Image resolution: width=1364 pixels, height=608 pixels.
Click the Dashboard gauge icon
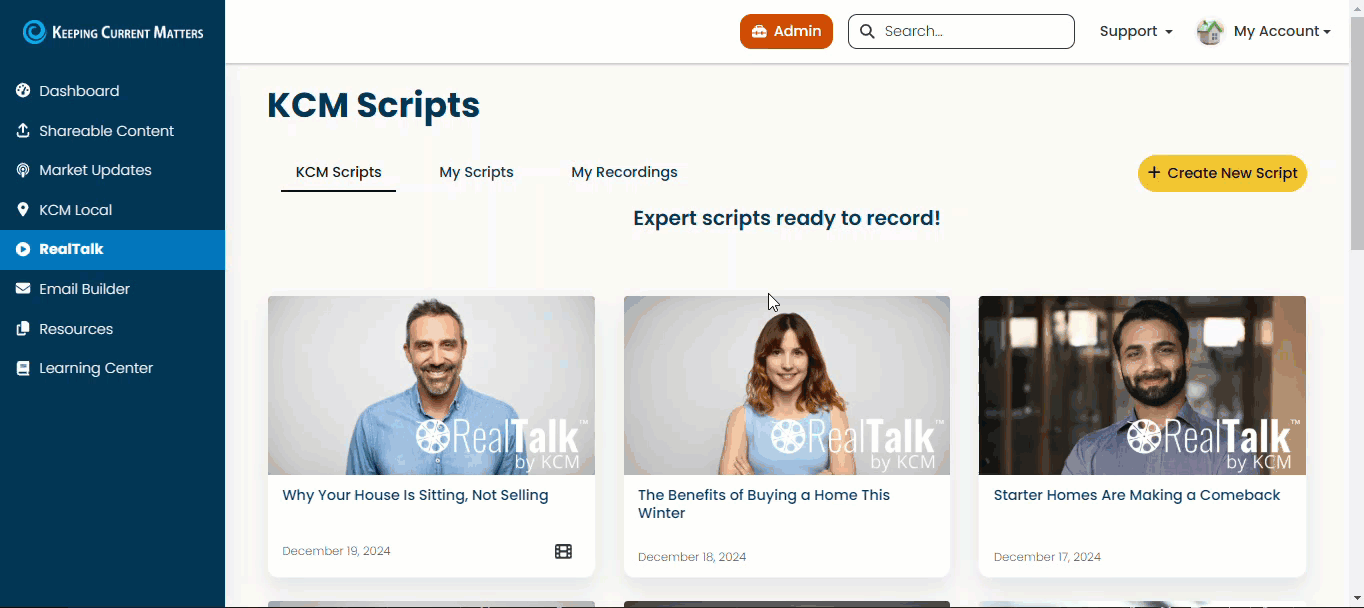[23, 91]
